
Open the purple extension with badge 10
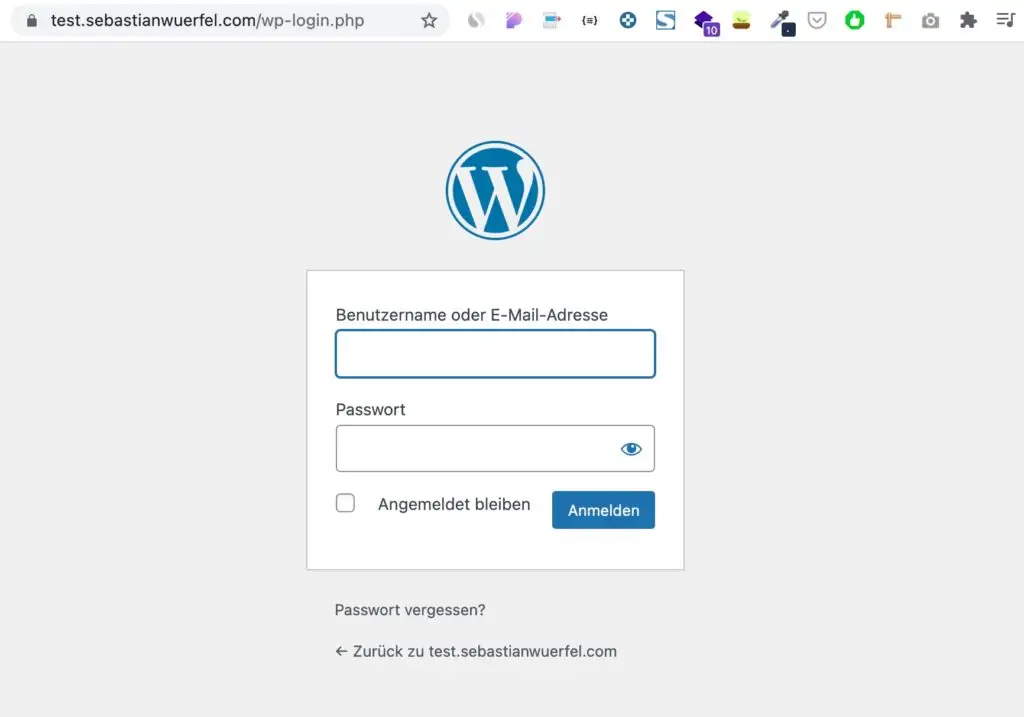point(706,23)
